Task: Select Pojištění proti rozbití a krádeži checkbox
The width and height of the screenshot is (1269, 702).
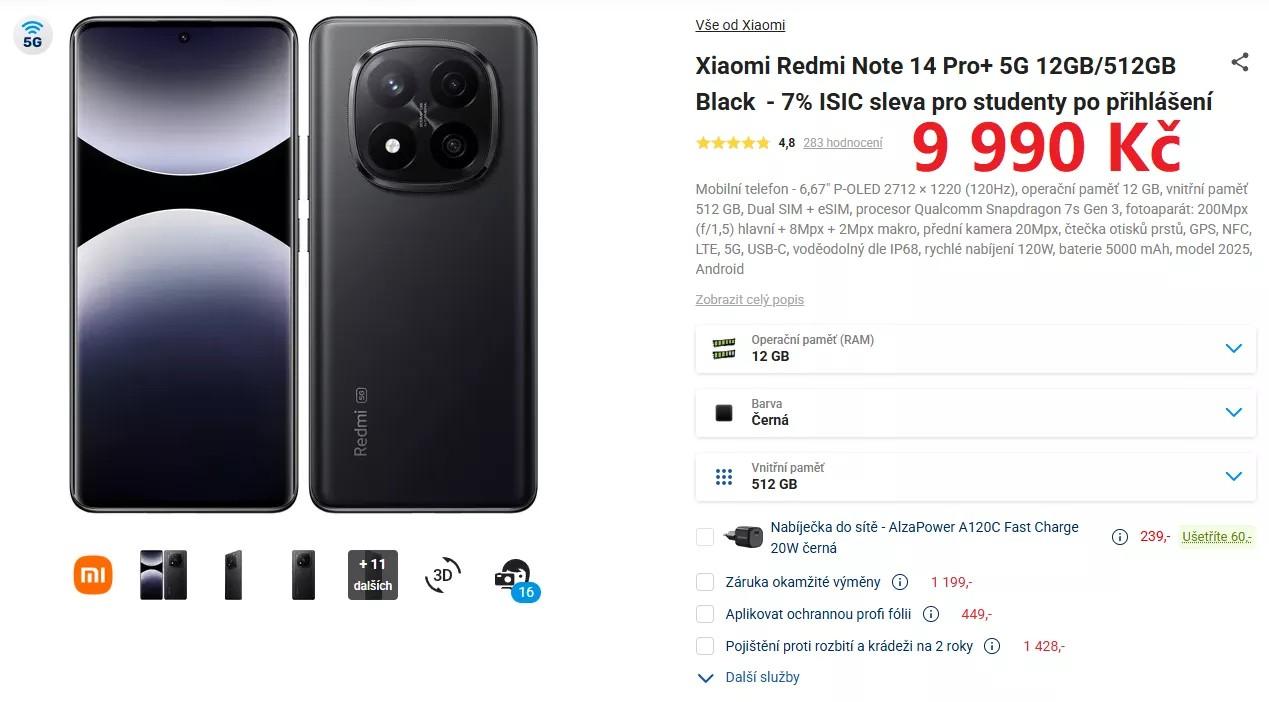Action: (705, 646)
